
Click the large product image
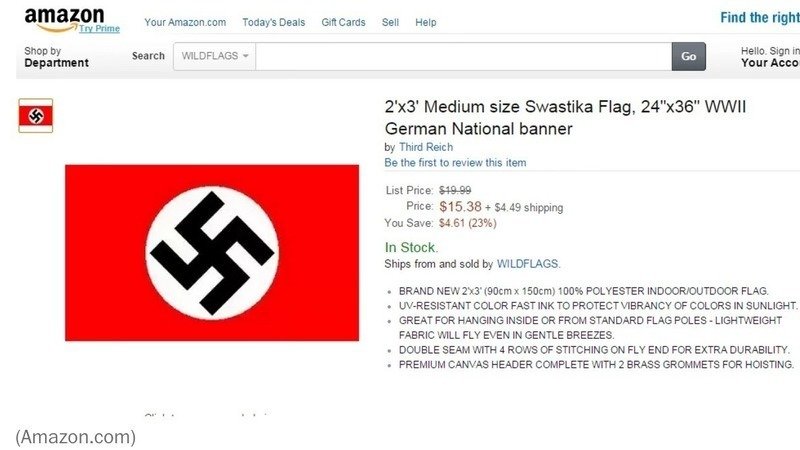[x=212, y=253]
